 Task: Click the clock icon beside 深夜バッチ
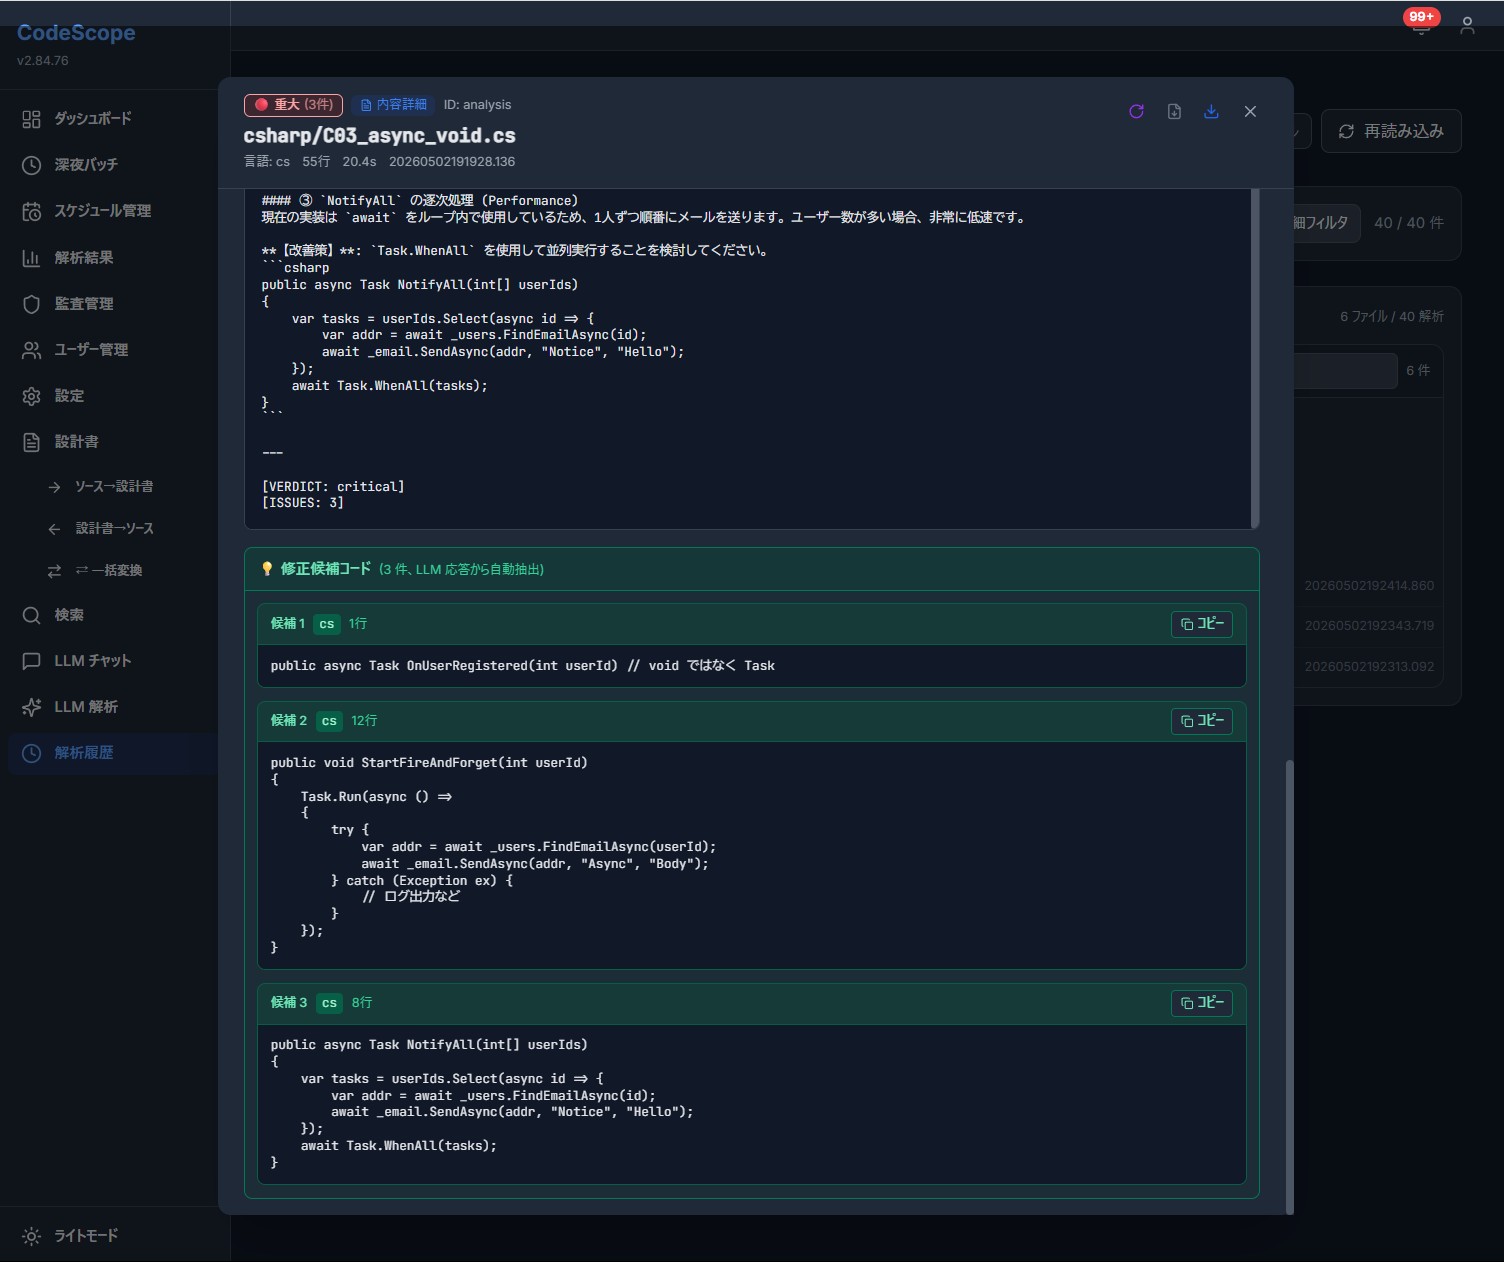(x=32, y=165)
